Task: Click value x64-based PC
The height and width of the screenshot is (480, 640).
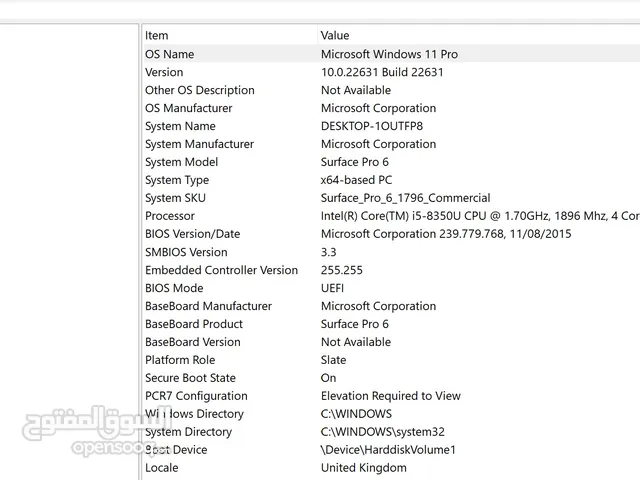Action: point(356,180)
